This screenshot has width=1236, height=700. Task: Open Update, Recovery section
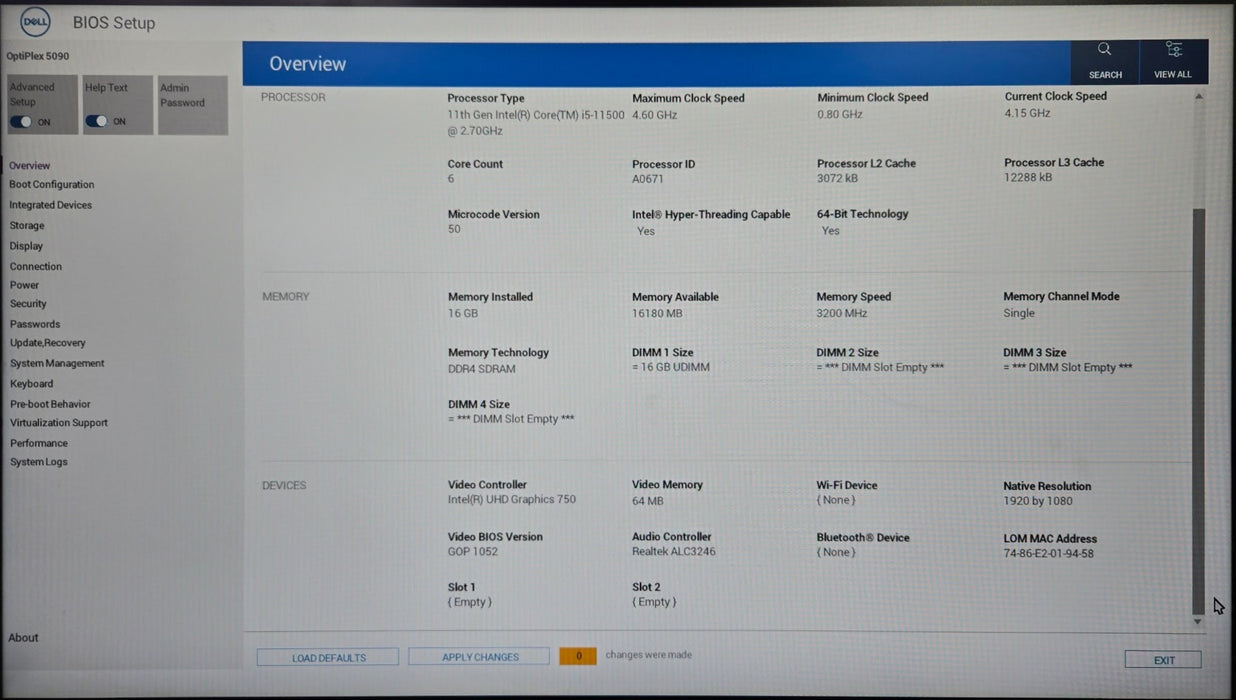click(x=48, y=343)
